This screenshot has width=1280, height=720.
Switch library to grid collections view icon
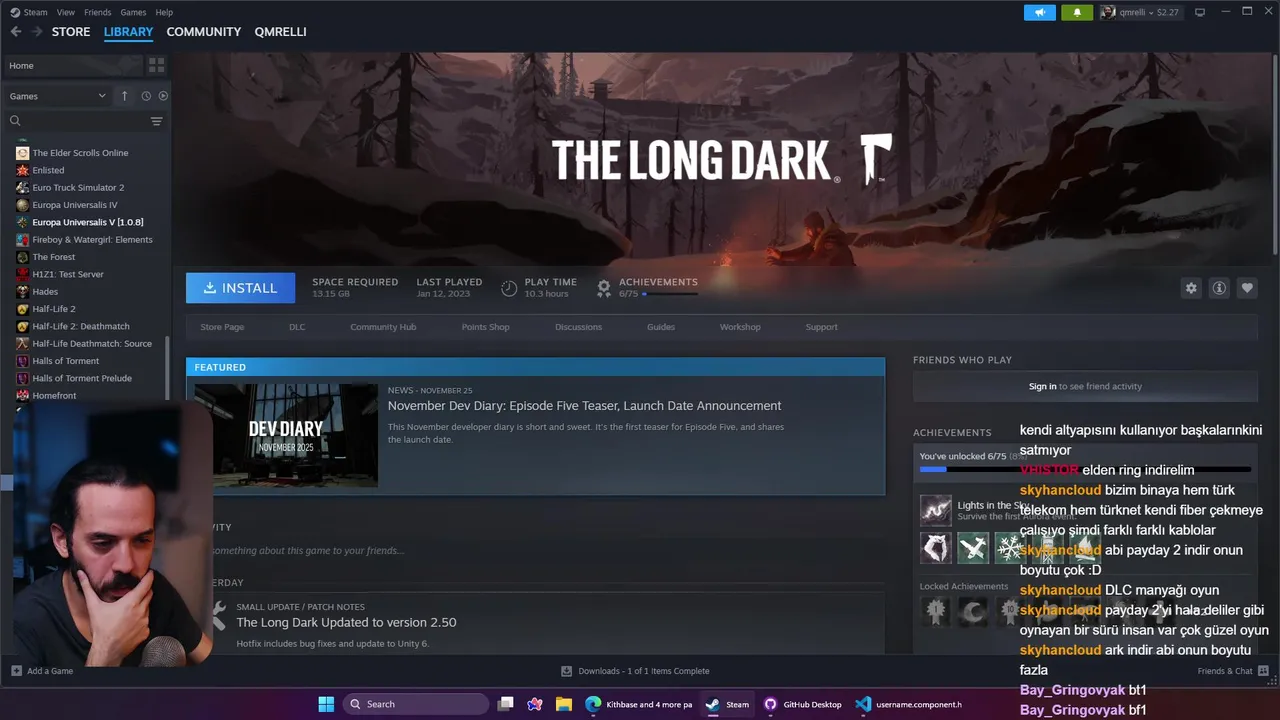click(156, 65)
